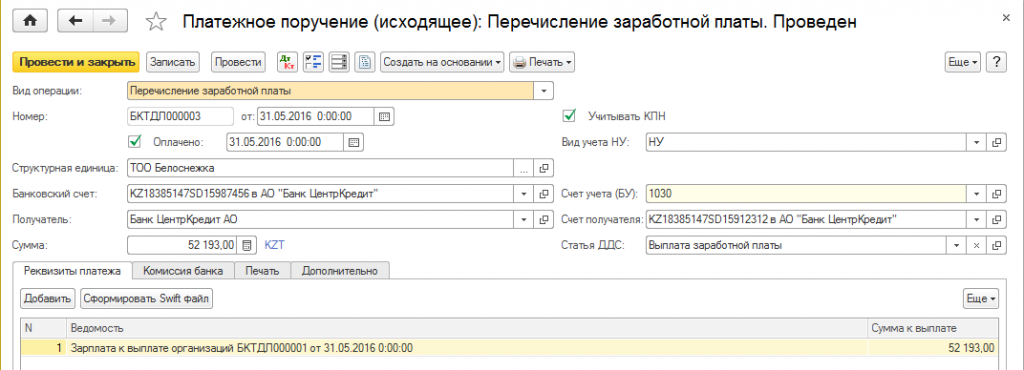Navigate forward with the right arrow

tap(111, 21)
